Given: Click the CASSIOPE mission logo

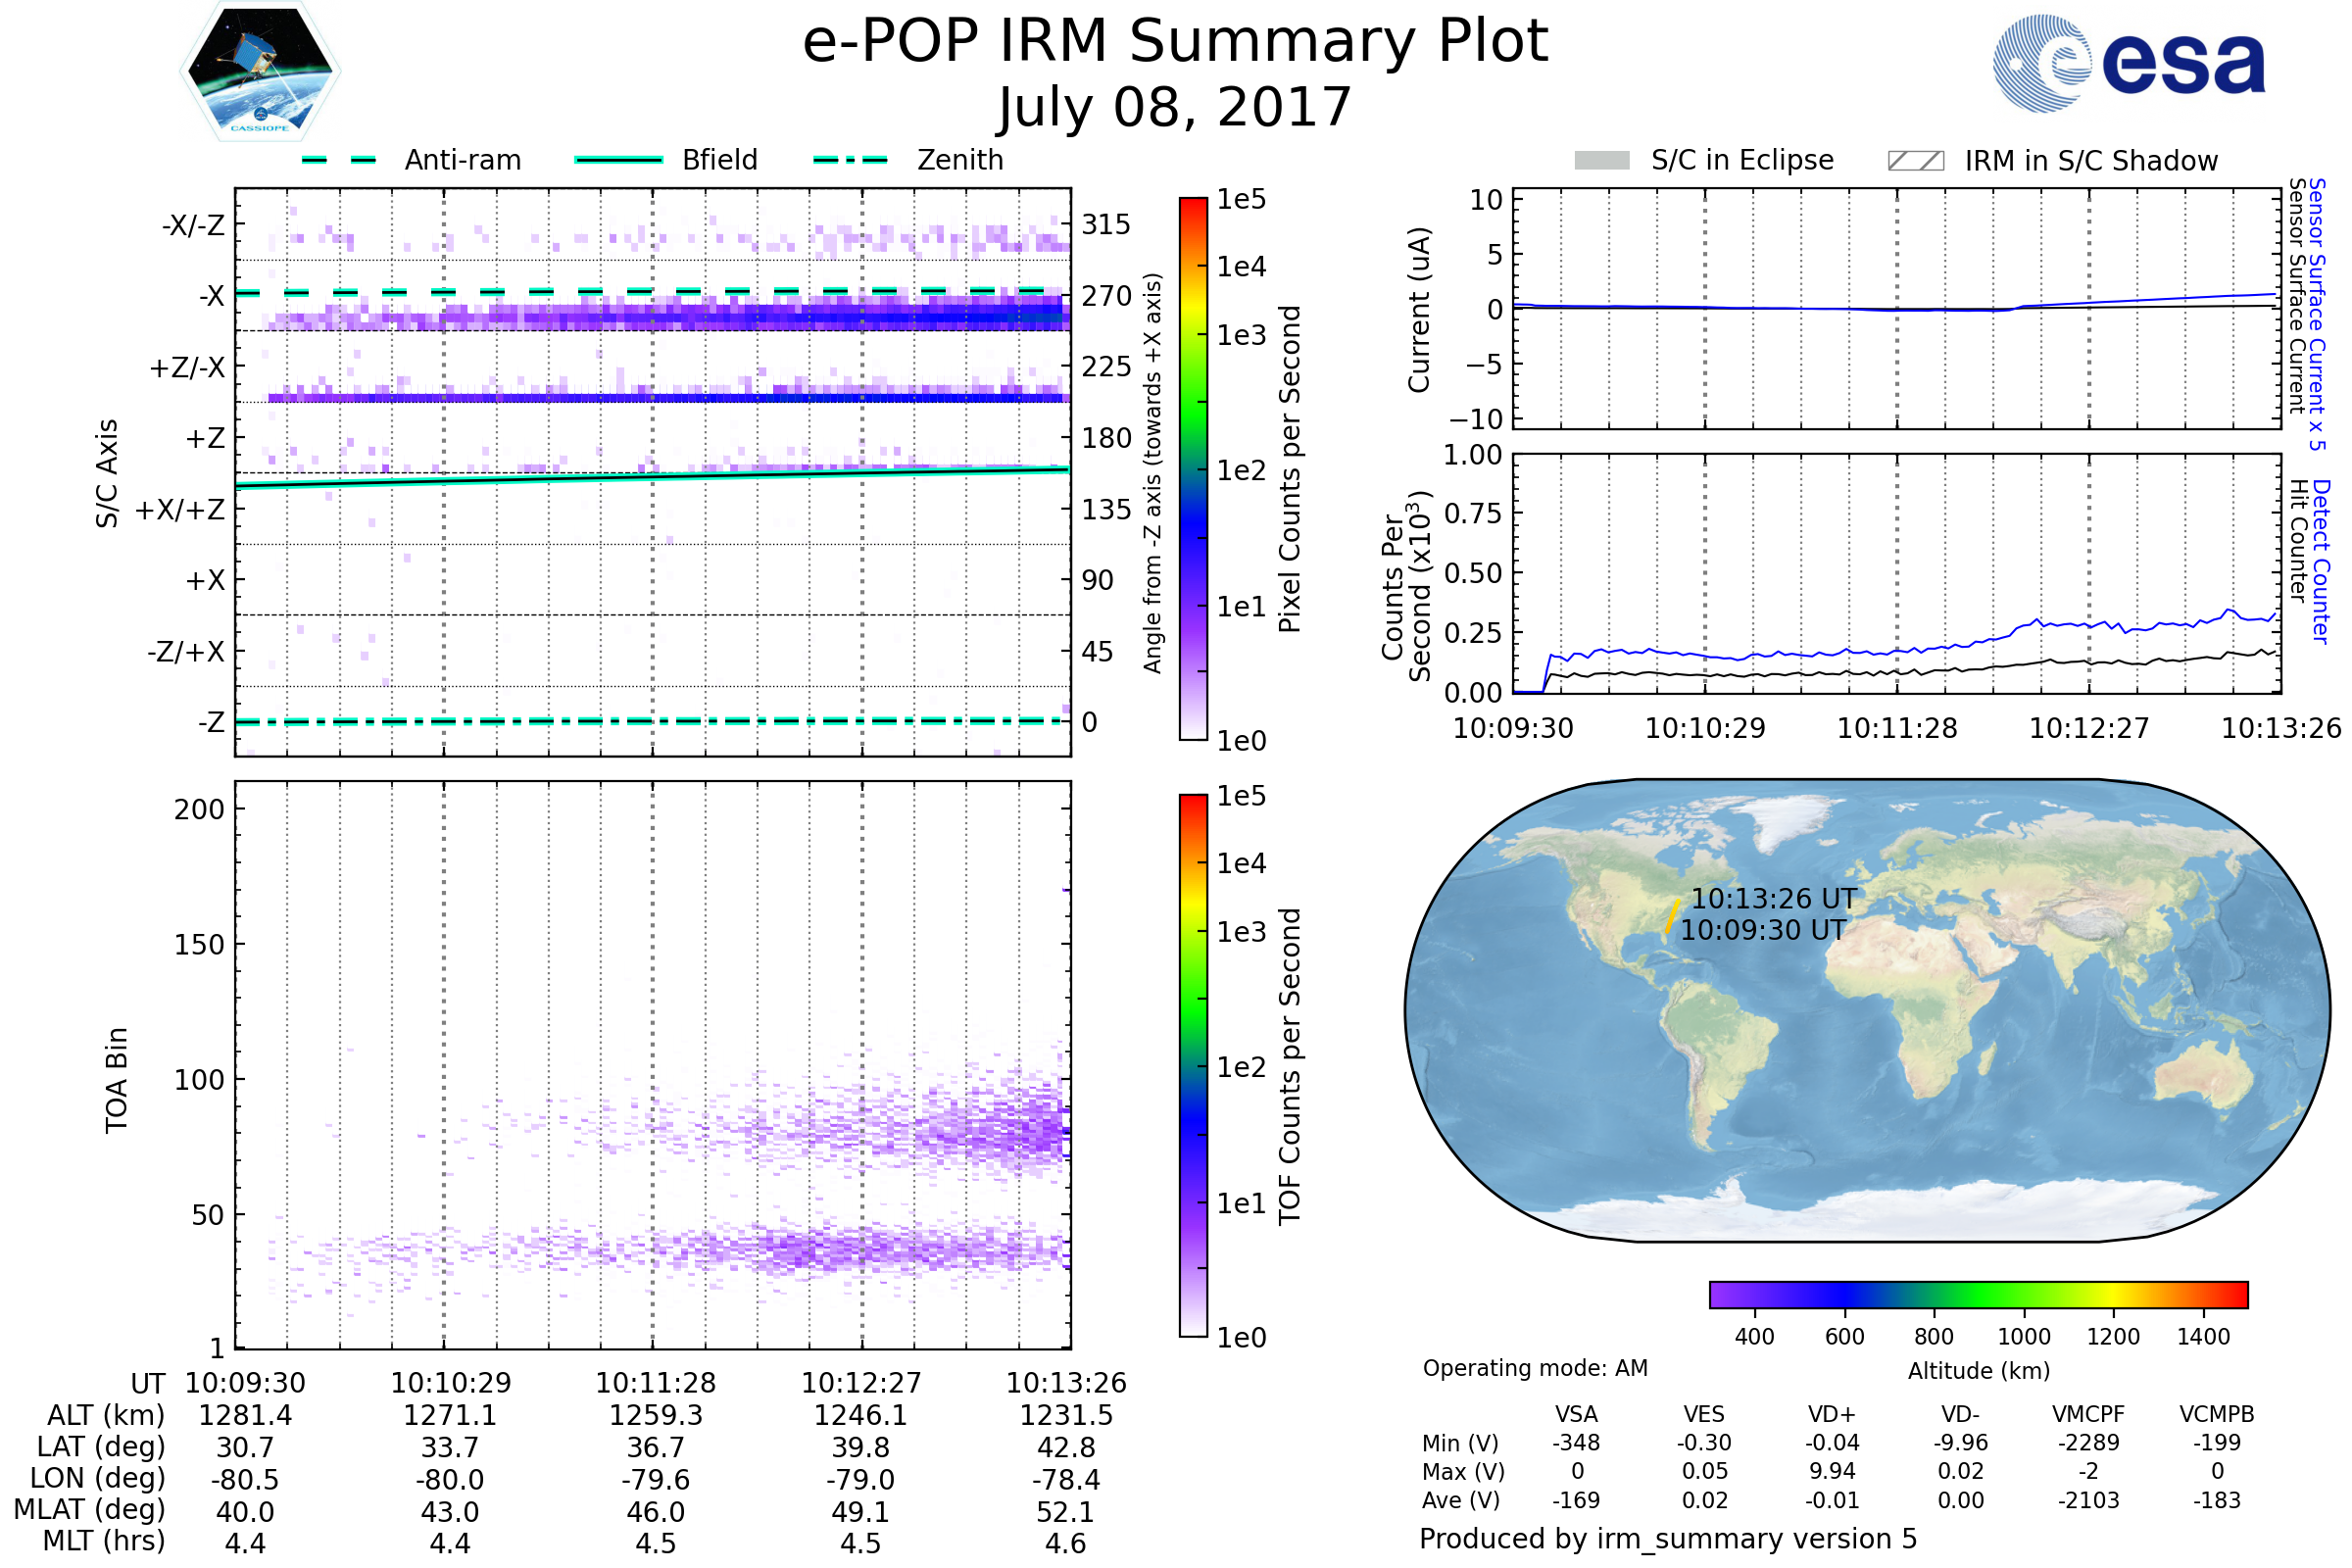Looking at the screenshot, I should tap(260, 72).
